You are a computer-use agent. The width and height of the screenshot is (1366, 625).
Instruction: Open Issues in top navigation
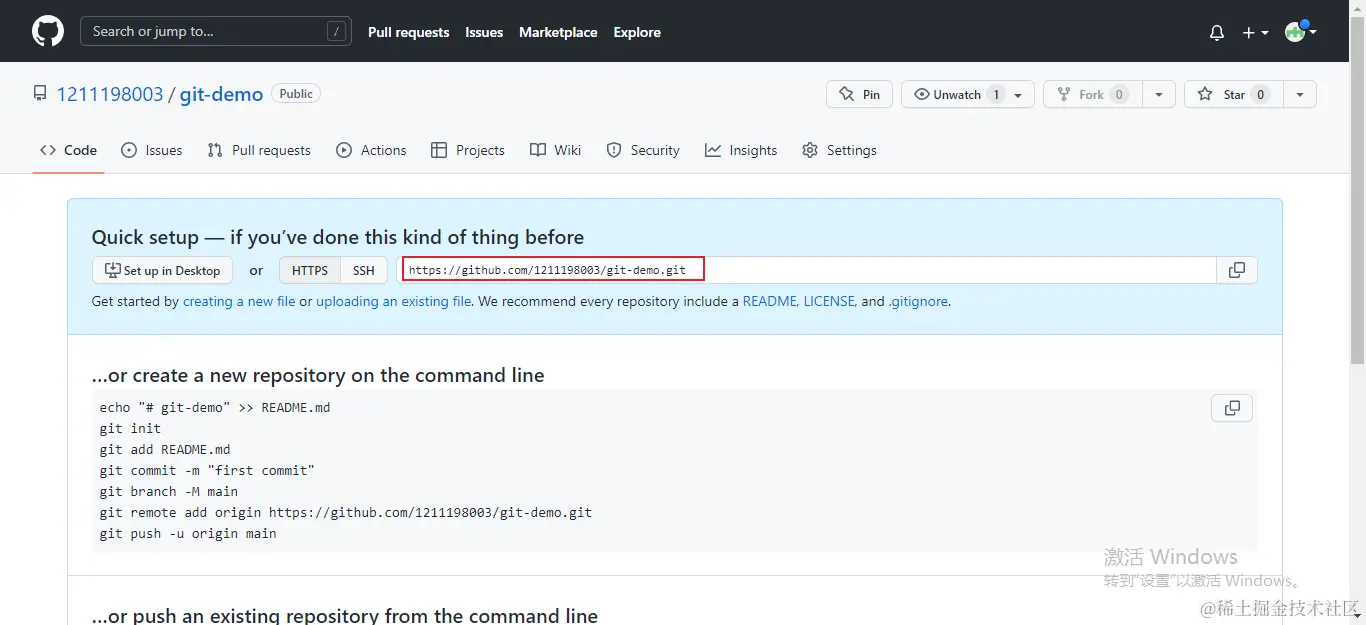coord(484,32)
